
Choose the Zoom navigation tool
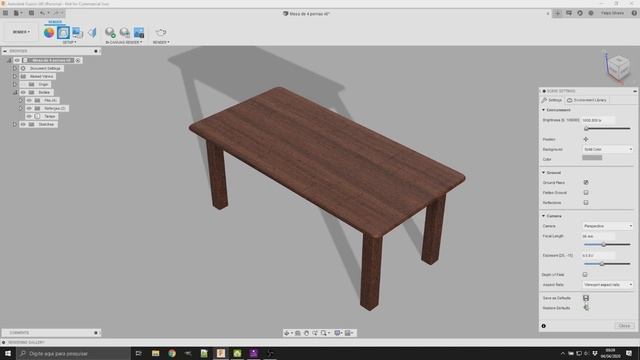click(x=315, y=333)
